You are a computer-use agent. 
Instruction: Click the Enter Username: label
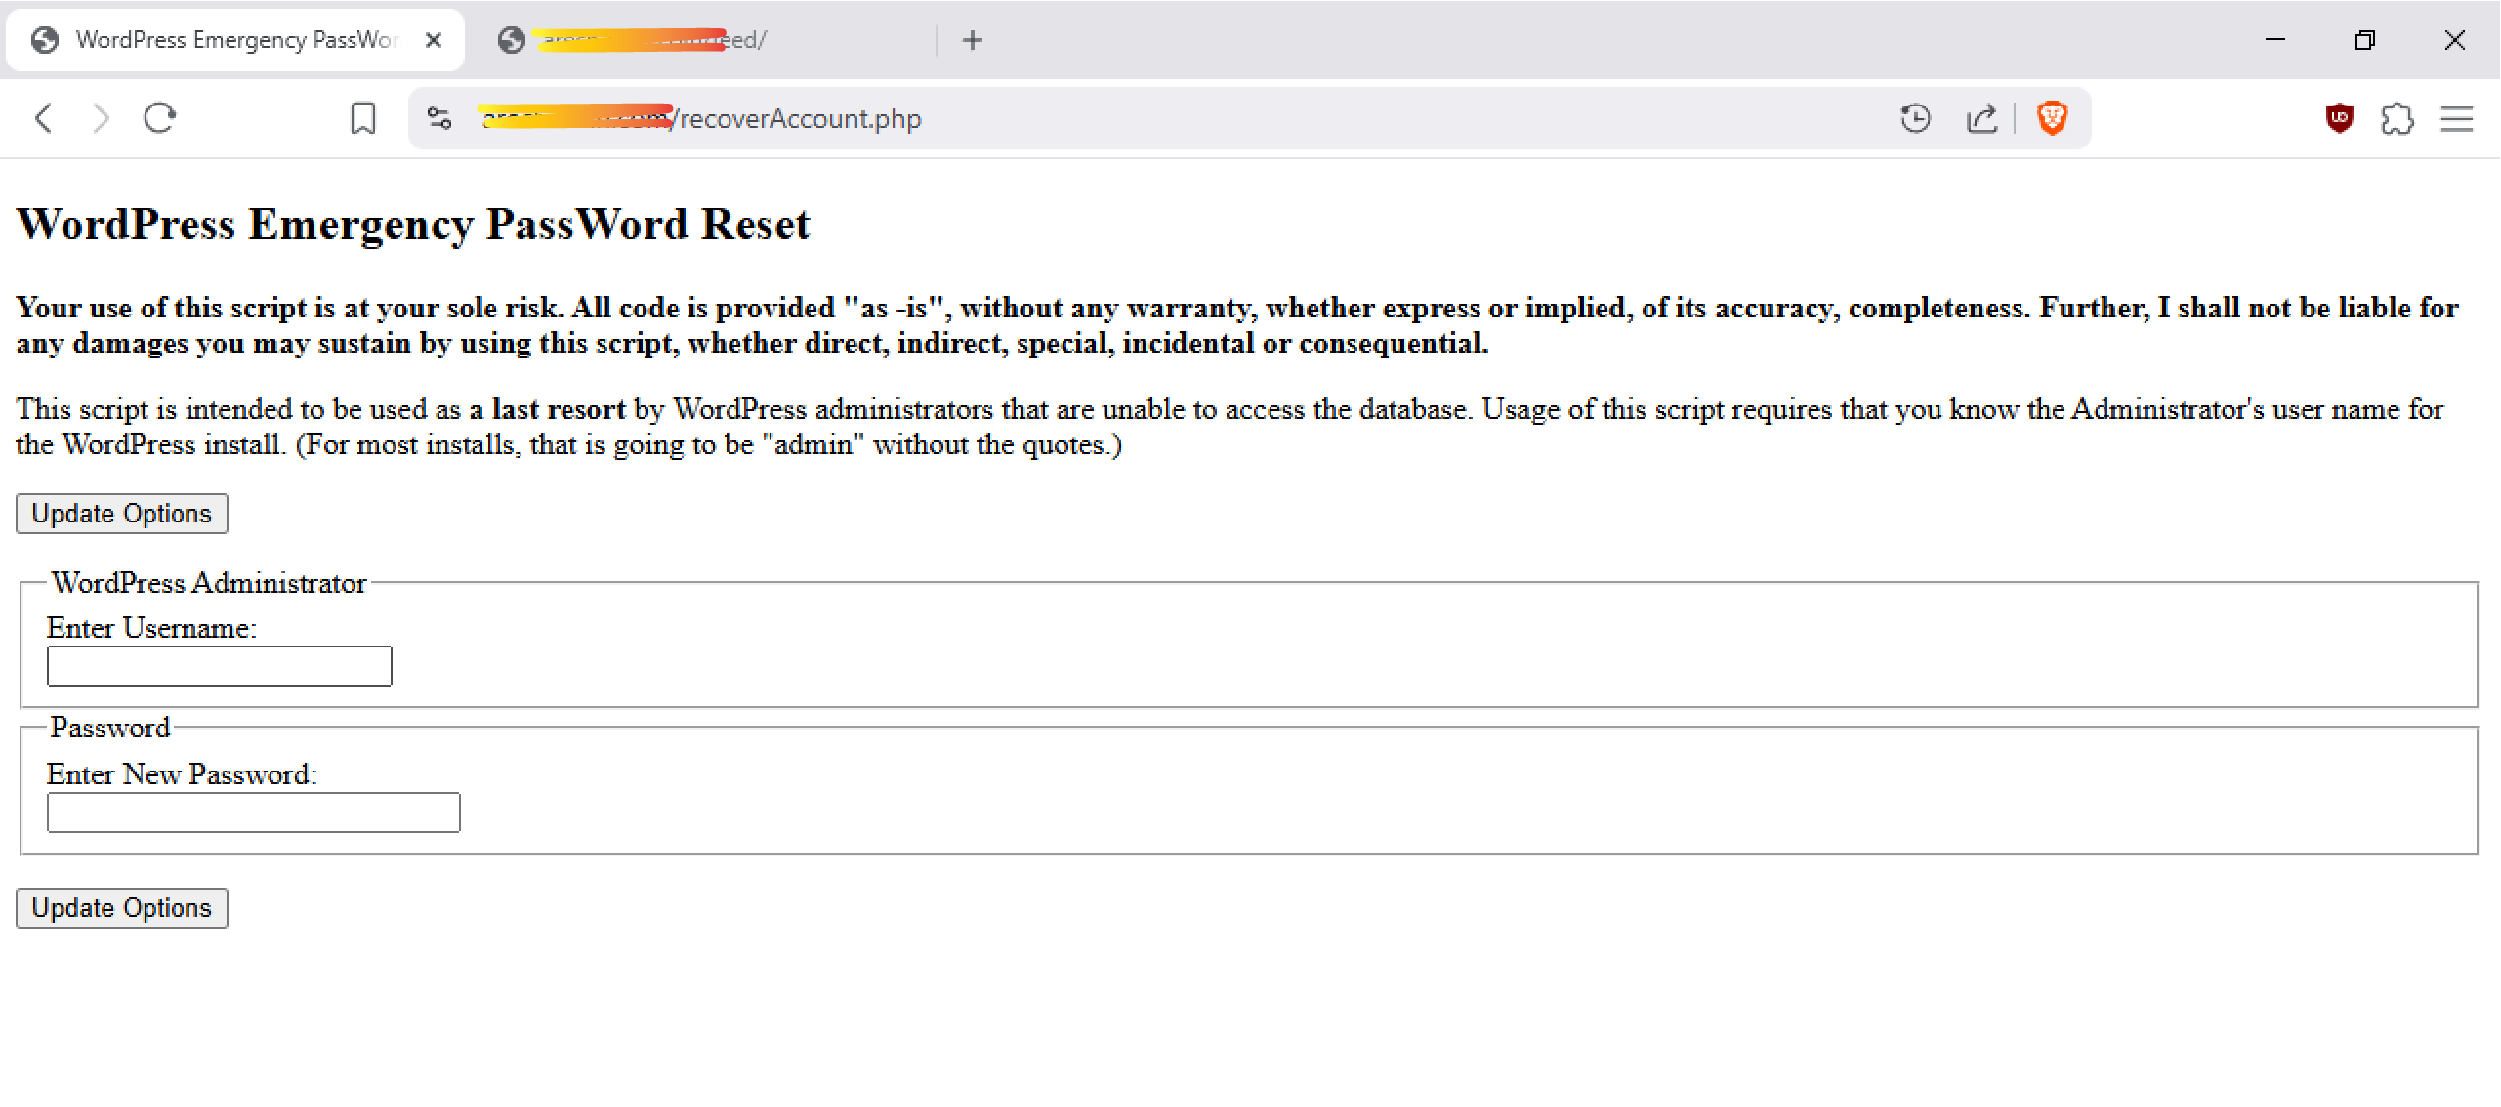(152, 628)
